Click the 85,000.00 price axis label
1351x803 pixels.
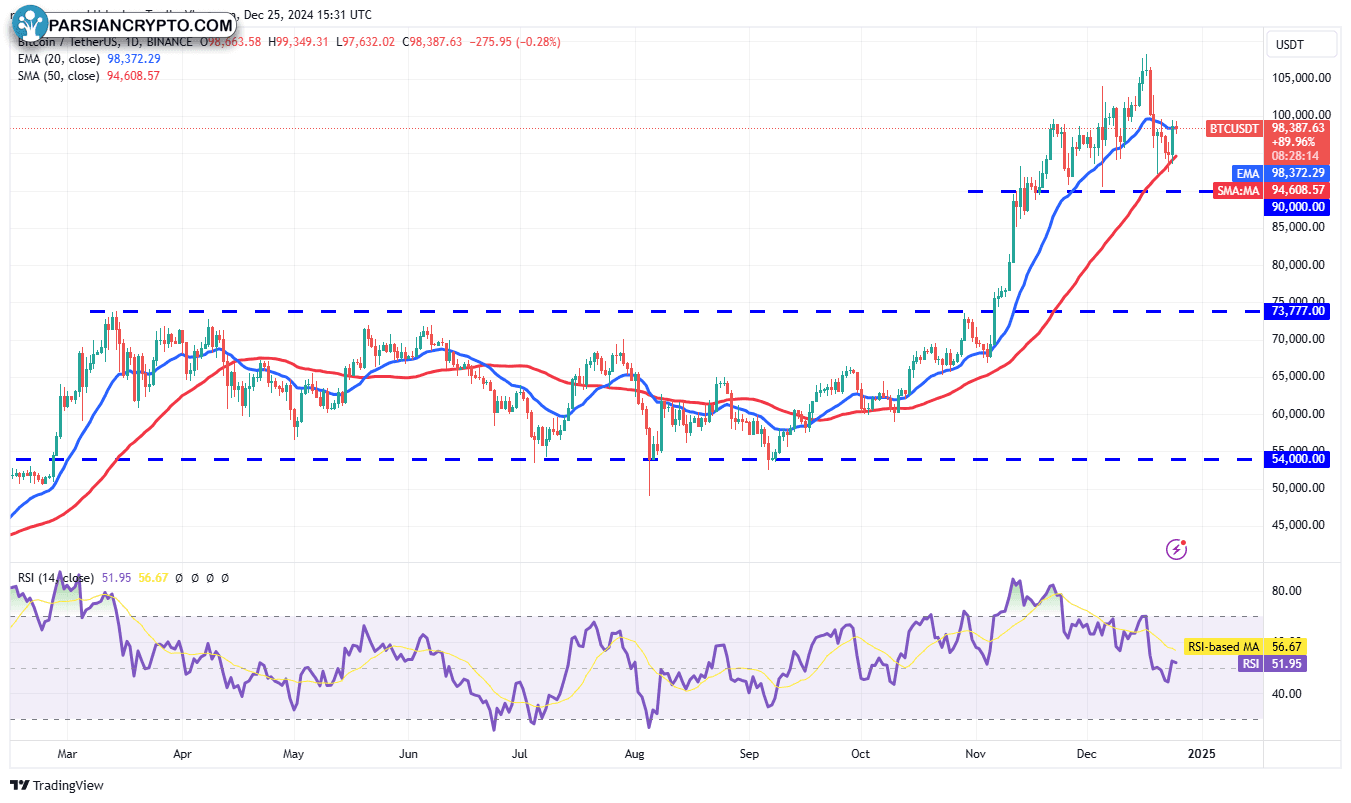coord(1298,226)
